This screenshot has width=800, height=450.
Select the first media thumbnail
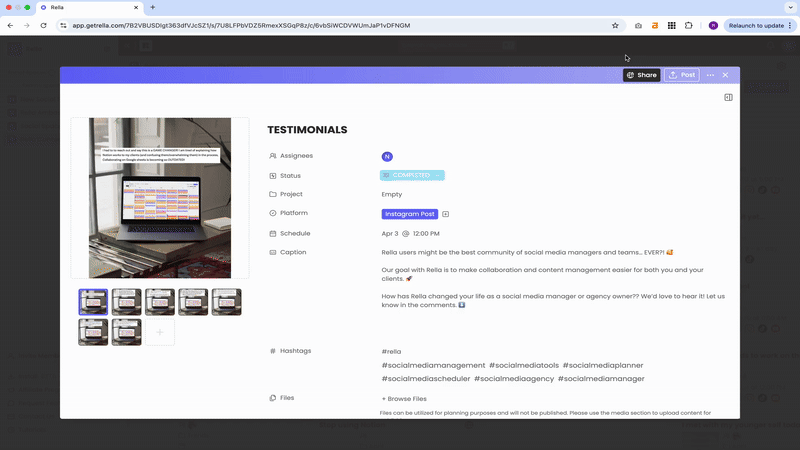93,302
